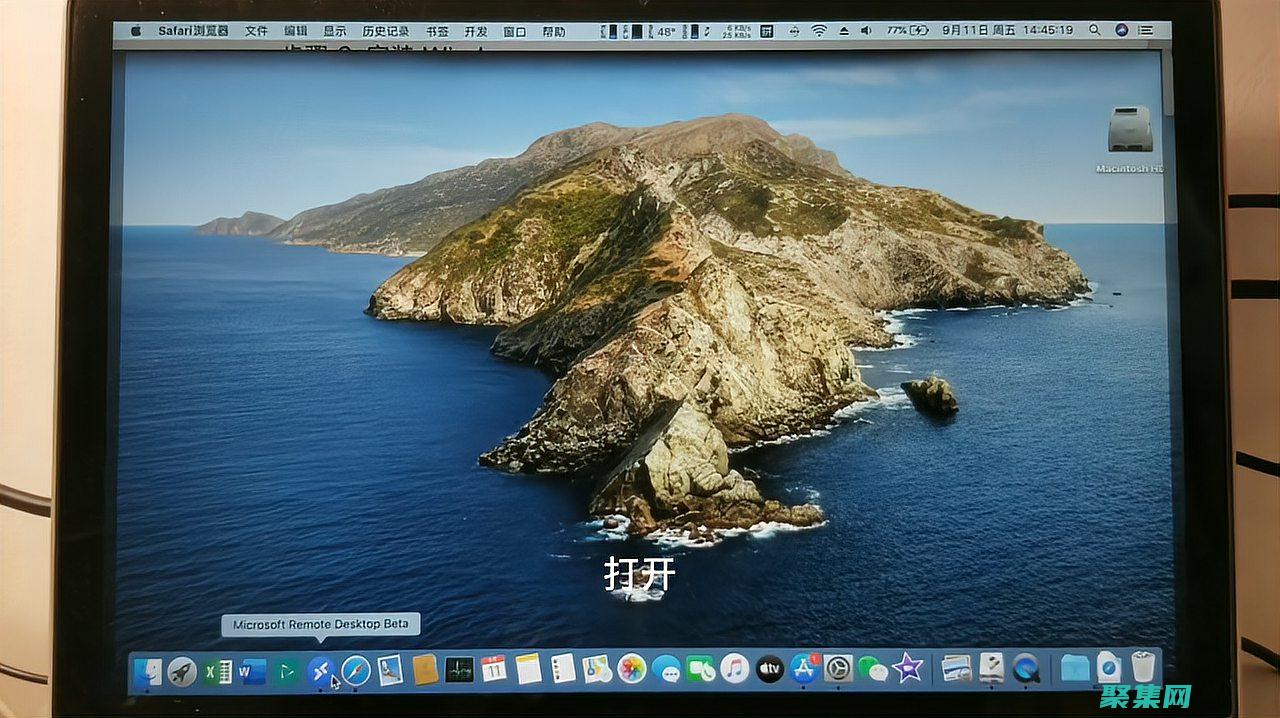Open the Apple TV app
This screenshot has width=1280, height=718.
770,668
